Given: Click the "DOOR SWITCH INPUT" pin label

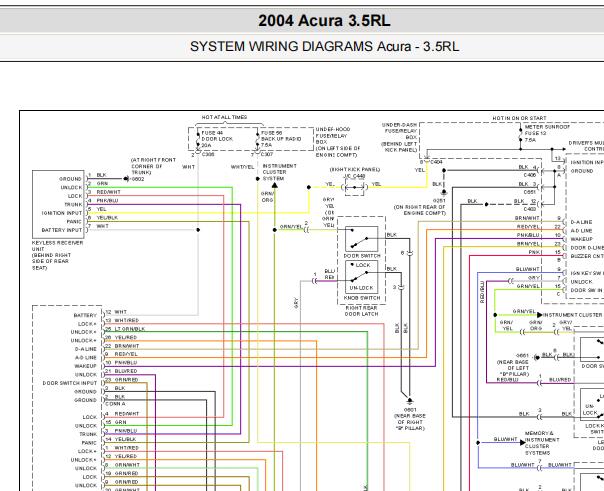Looking at the screenshot, I should [70, 383].
